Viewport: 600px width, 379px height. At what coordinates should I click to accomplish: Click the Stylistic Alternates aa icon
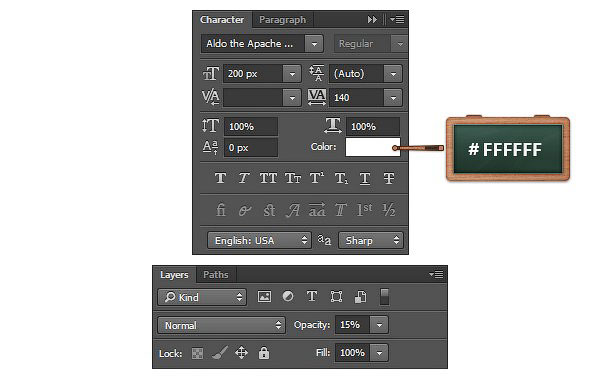[x=317, y=209]
